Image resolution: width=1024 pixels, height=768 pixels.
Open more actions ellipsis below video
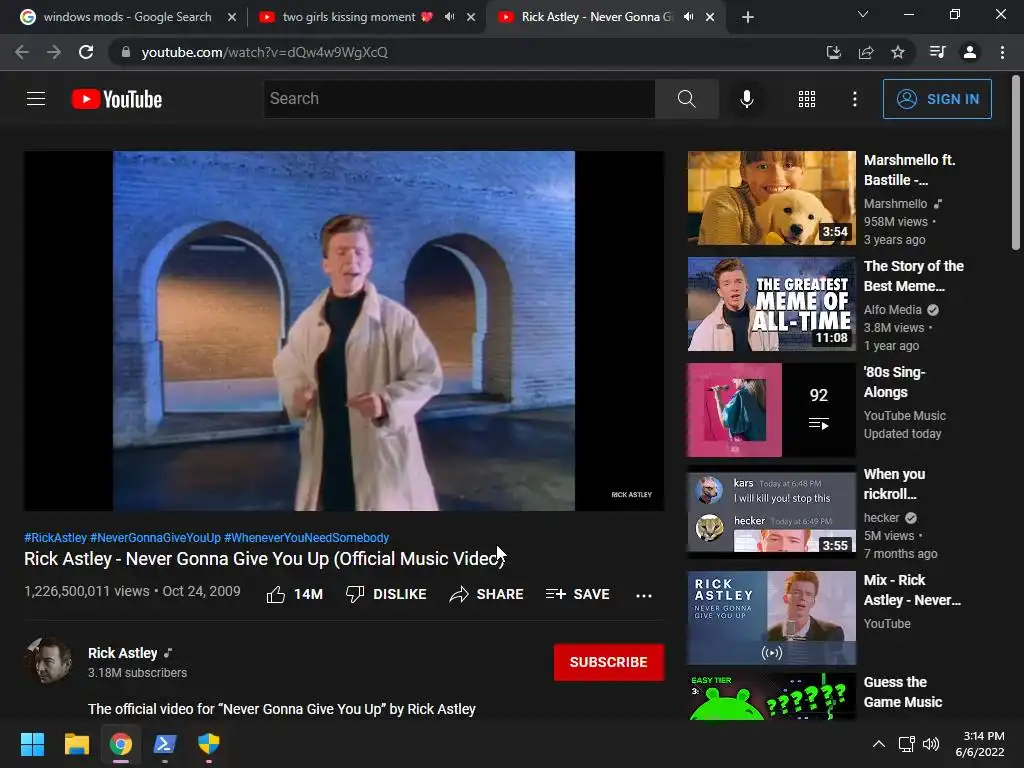click(644, 595)
